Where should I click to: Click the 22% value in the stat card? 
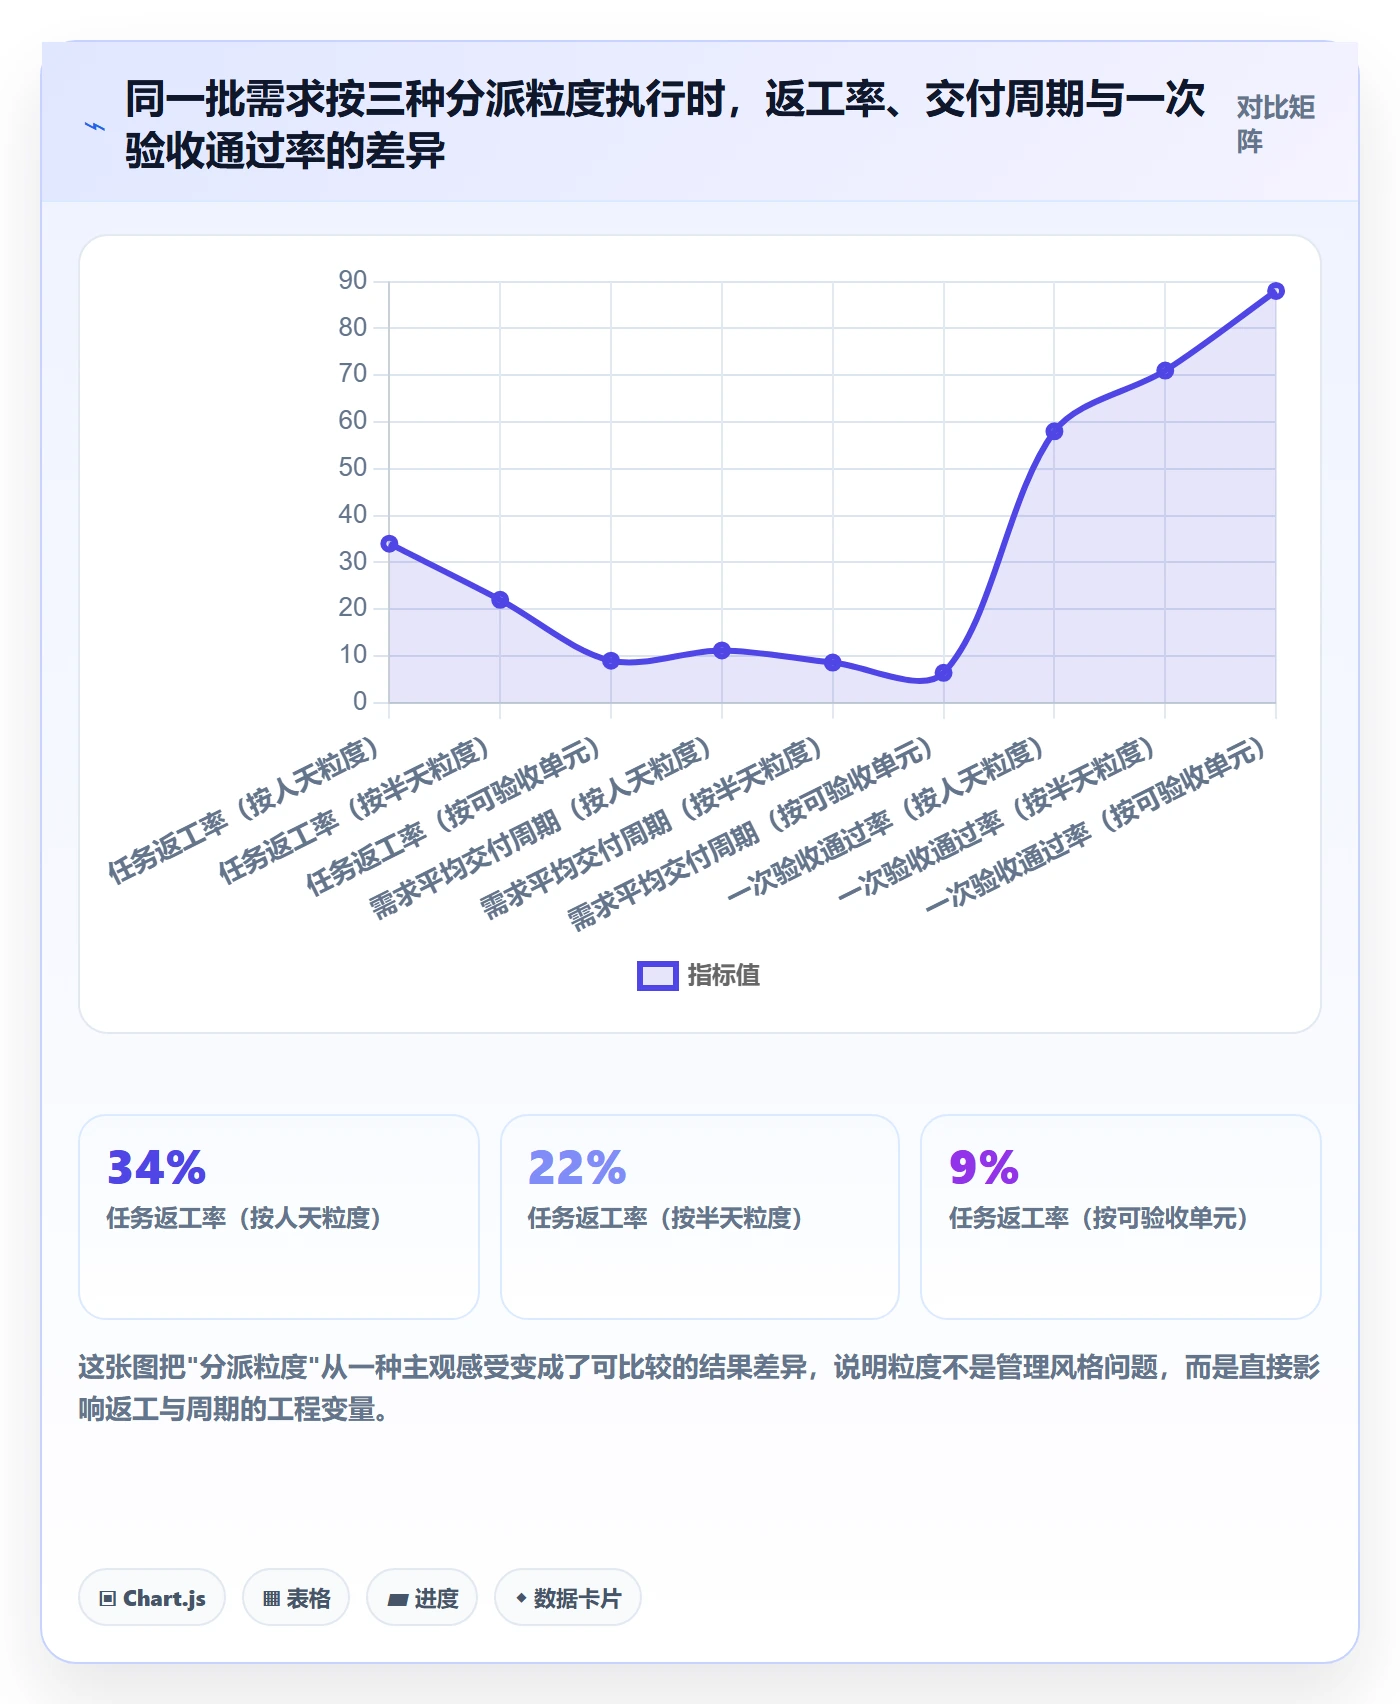click(578, 1167)
